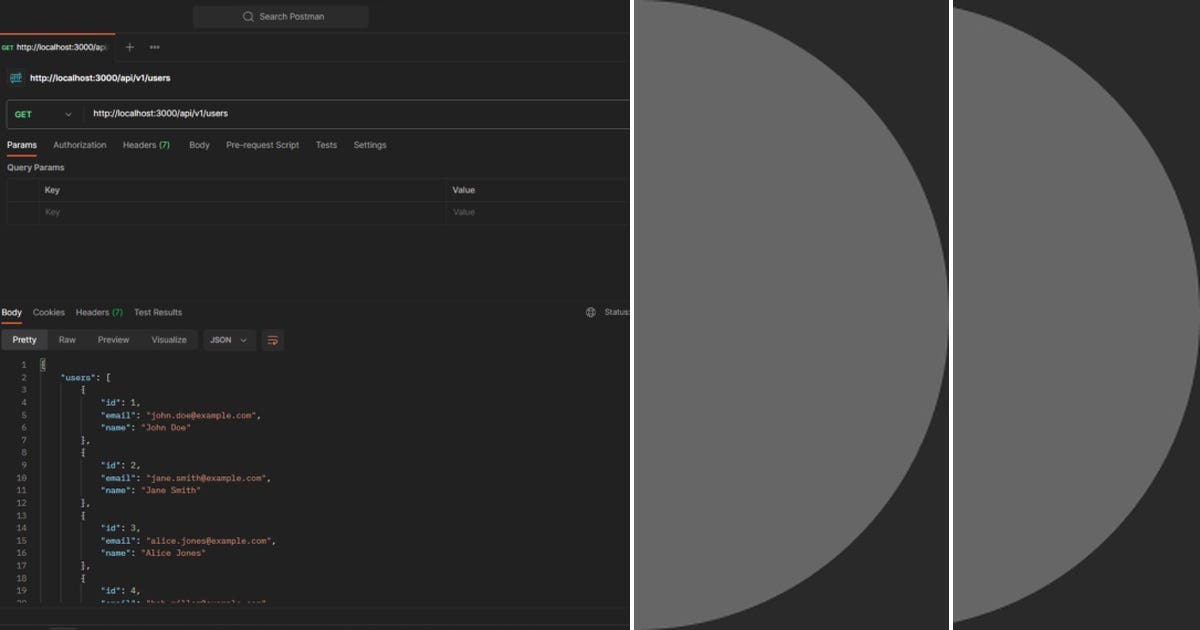
Task: Click the Visualize button
Action: click(x=169, y=340)
